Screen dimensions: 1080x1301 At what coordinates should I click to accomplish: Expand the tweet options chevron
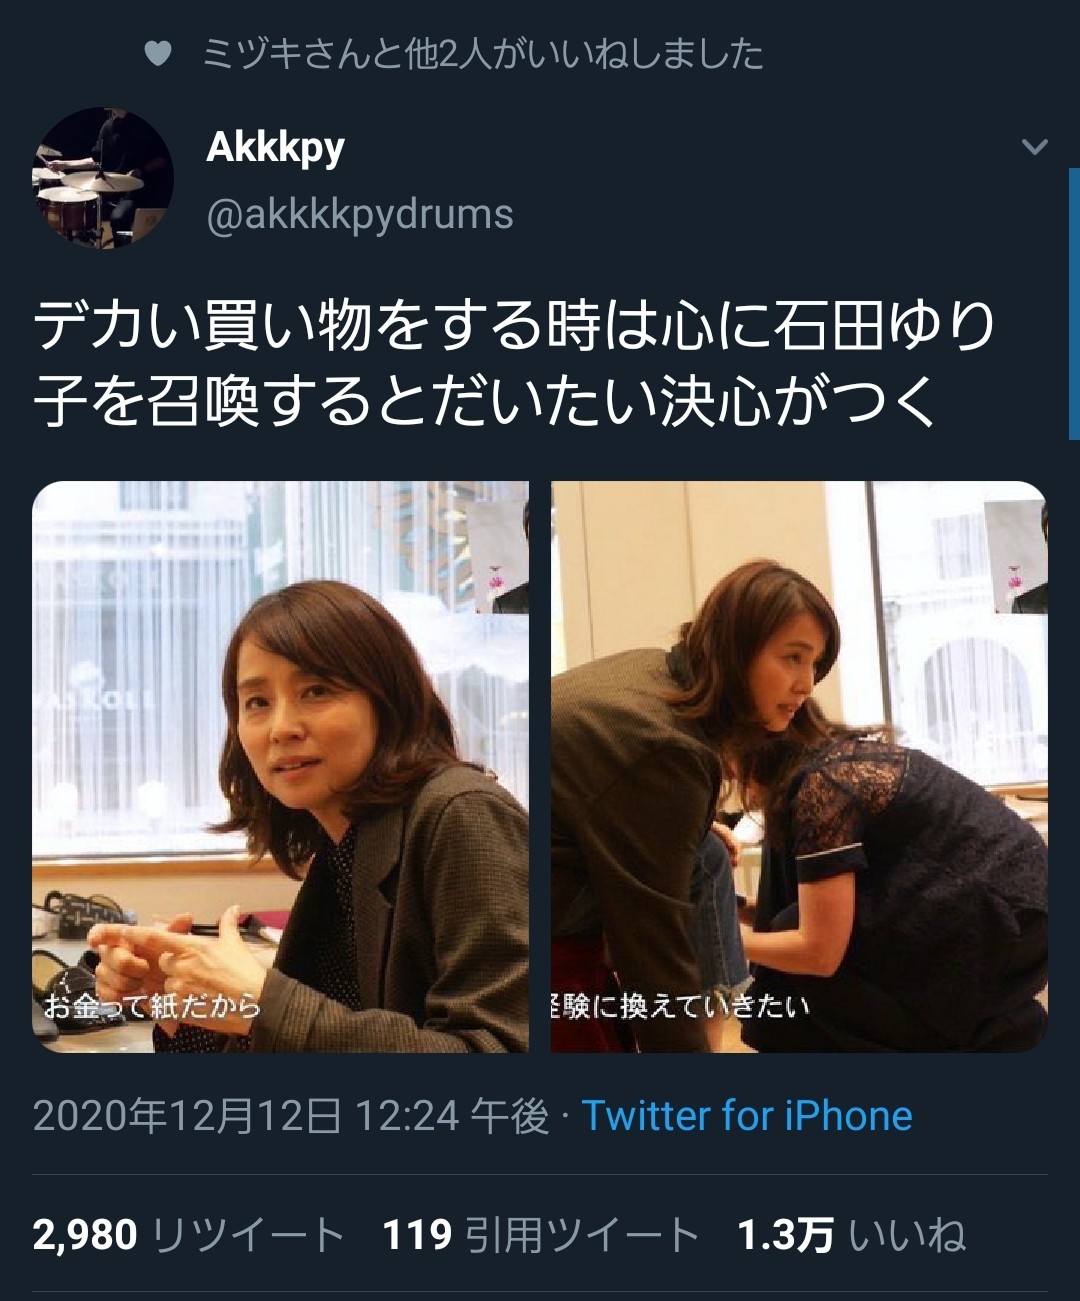[x=1034, y=147]
